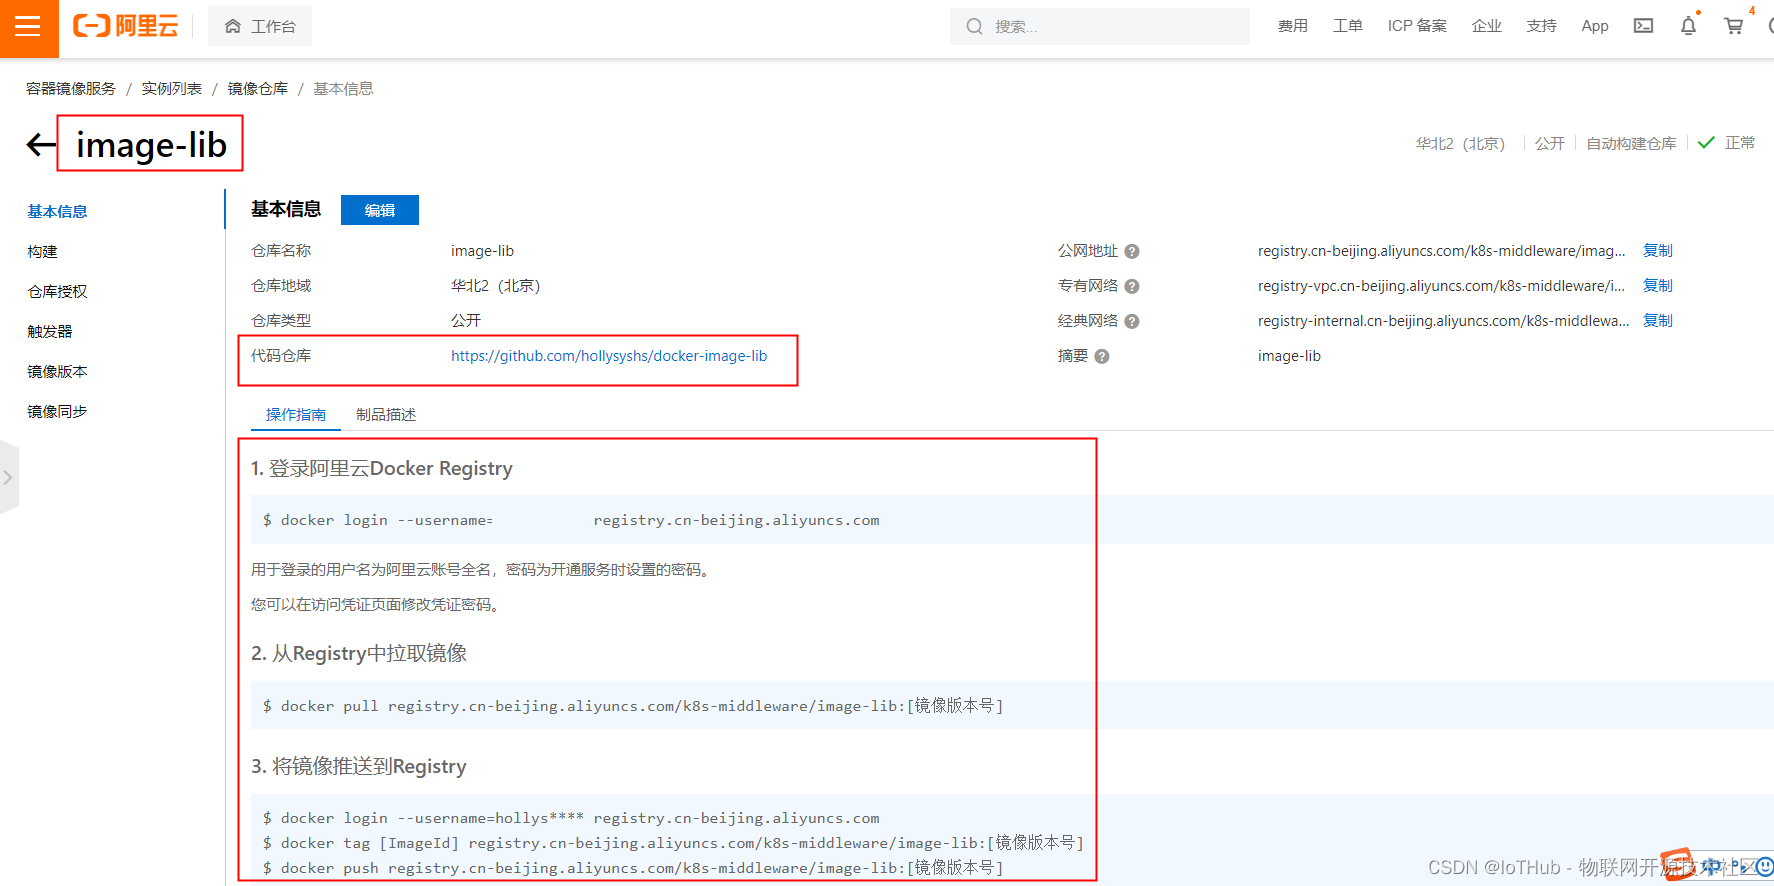
Task: Open the 工单 menu
Action: [x=1347, y=26]
